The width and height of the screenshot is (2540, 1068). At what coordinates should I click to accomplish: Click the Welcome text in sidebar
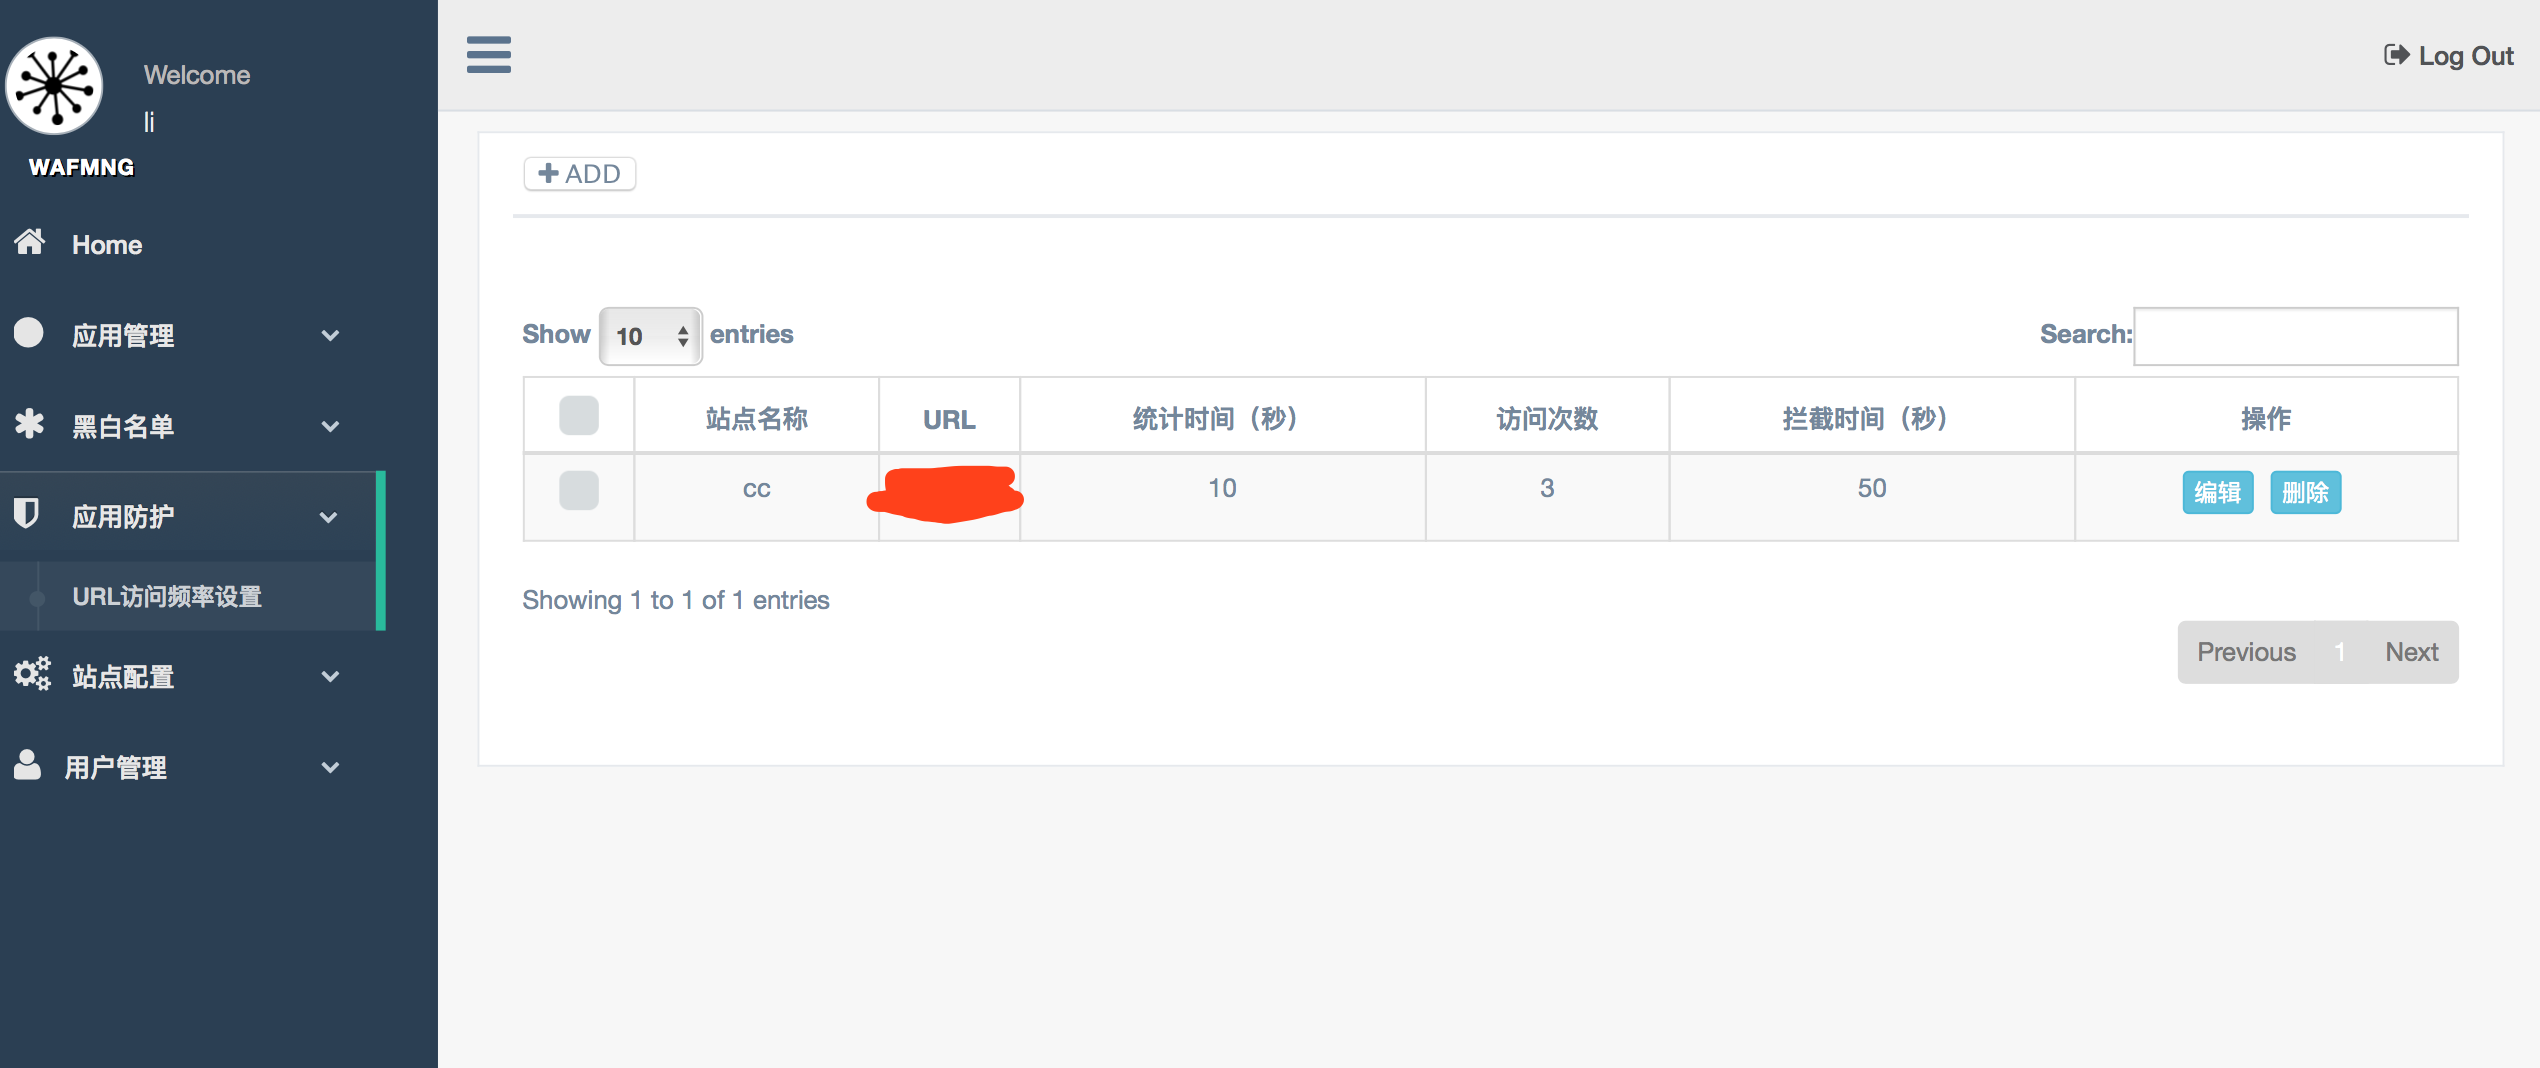(x=197, y=75)
